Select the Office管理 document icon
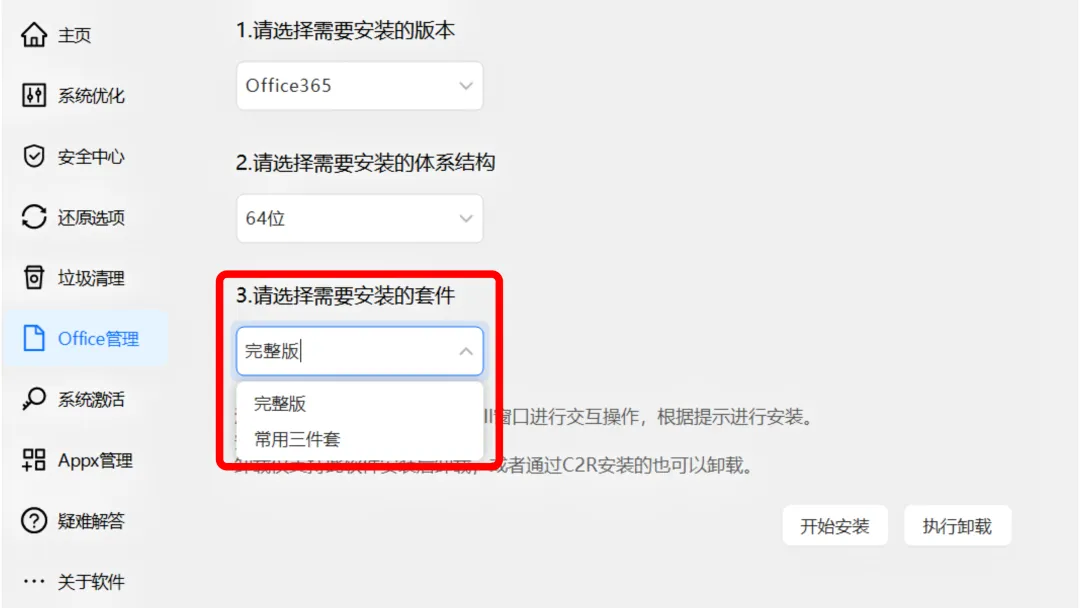Viewport: 1080px width, 608px height. 34,338
